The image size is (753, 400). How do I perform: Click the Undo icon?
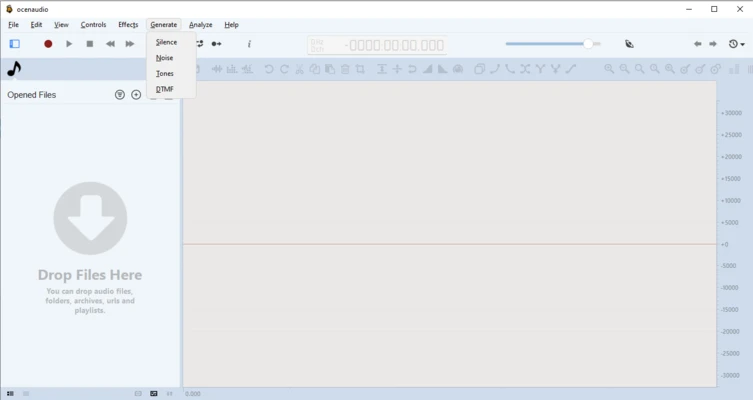click(269, 69)
